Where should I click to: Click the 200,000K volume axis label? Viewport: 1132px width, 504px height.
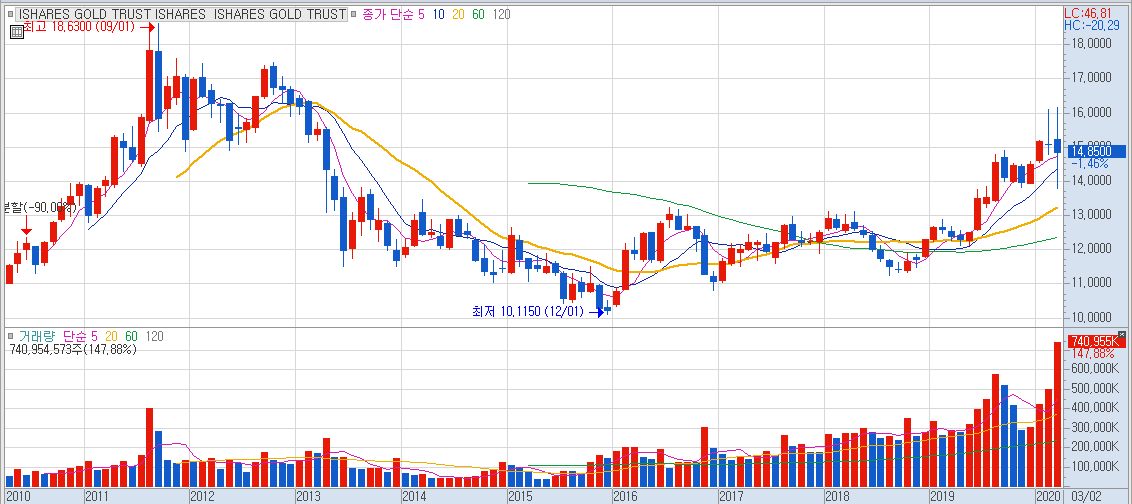click(x=1095, y=447)
